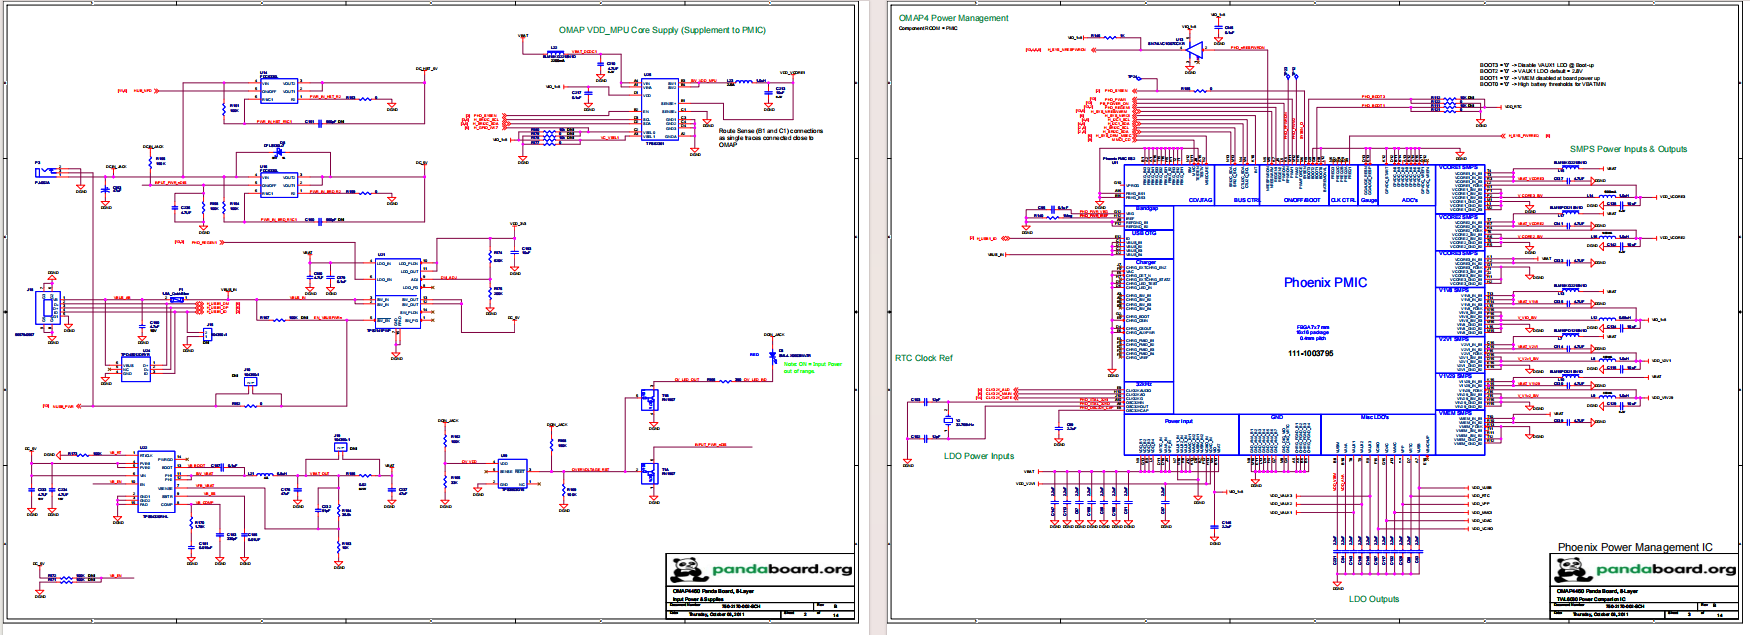Screen dimensions: 1750x635
Task: Click the pandaboard.org logo on left sheet
Action: 761,569
